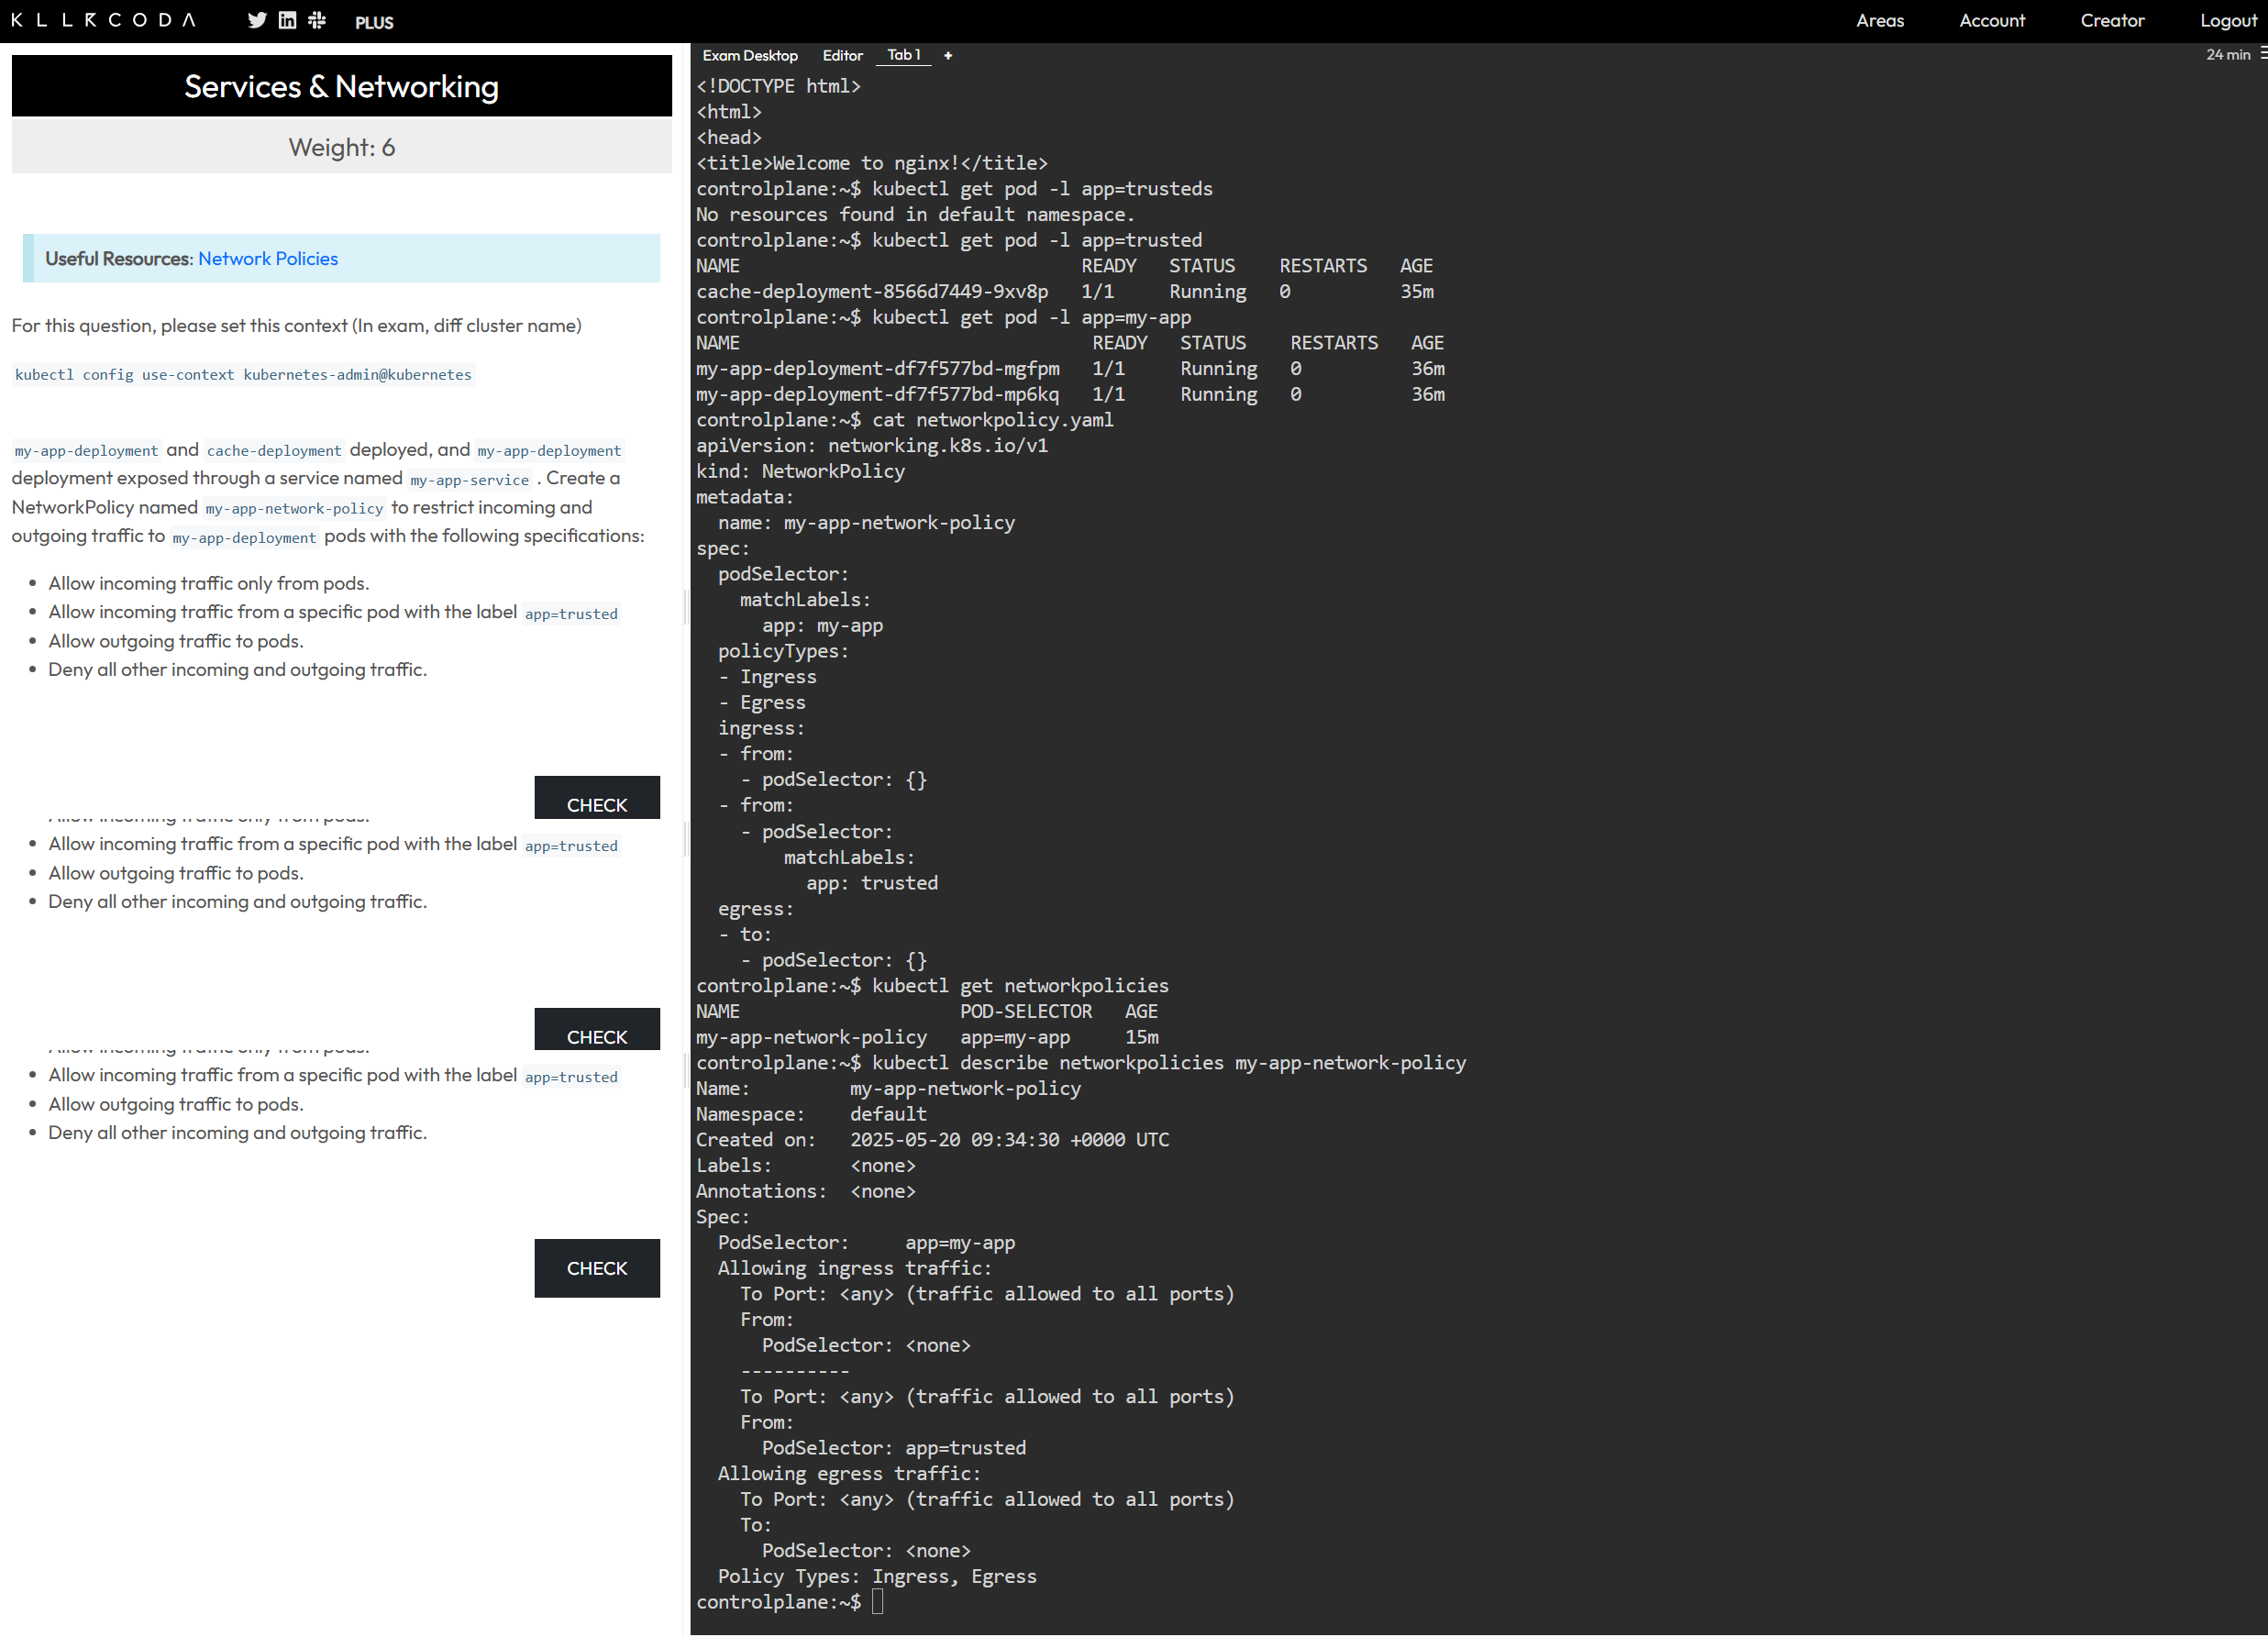Open the hamburger menu beside timer
The height and width of the screenshot is (1637, 2268).
point(2262,54)
